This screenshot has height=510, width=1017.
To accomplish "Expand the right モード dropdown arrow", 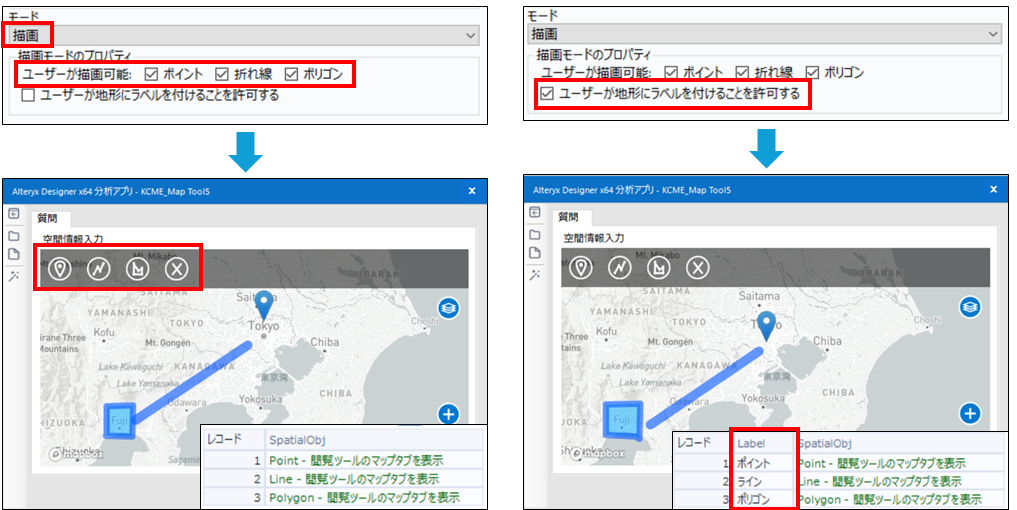I will pyautogui.click(x=992, y=34).
